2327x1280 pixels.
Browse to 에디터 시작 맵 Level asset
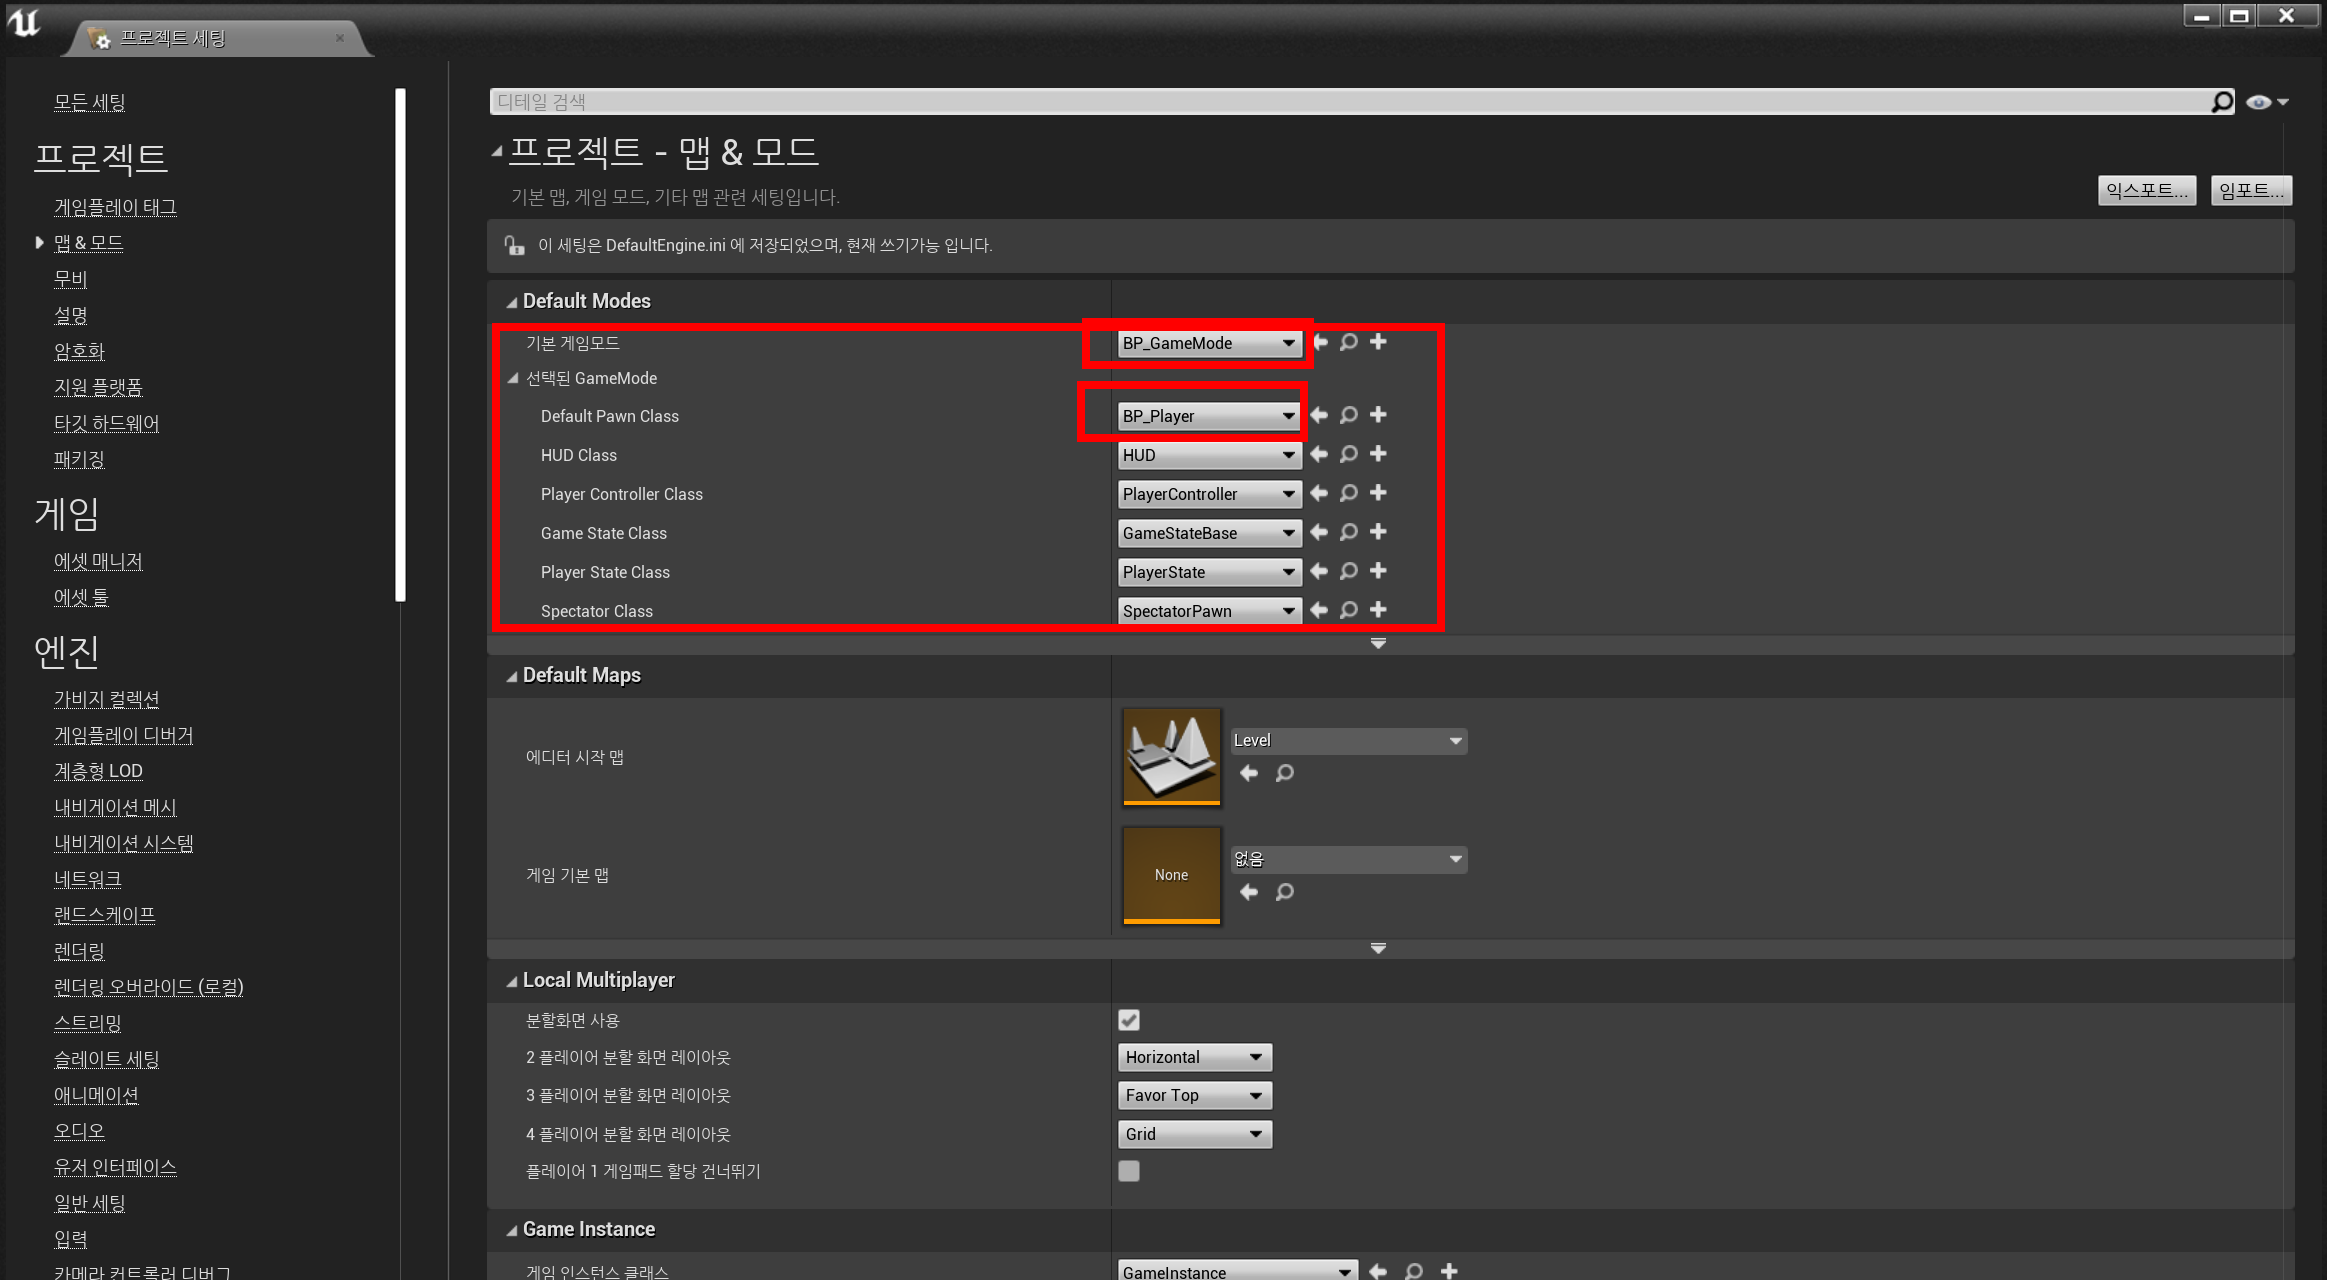pos(1285,773)
